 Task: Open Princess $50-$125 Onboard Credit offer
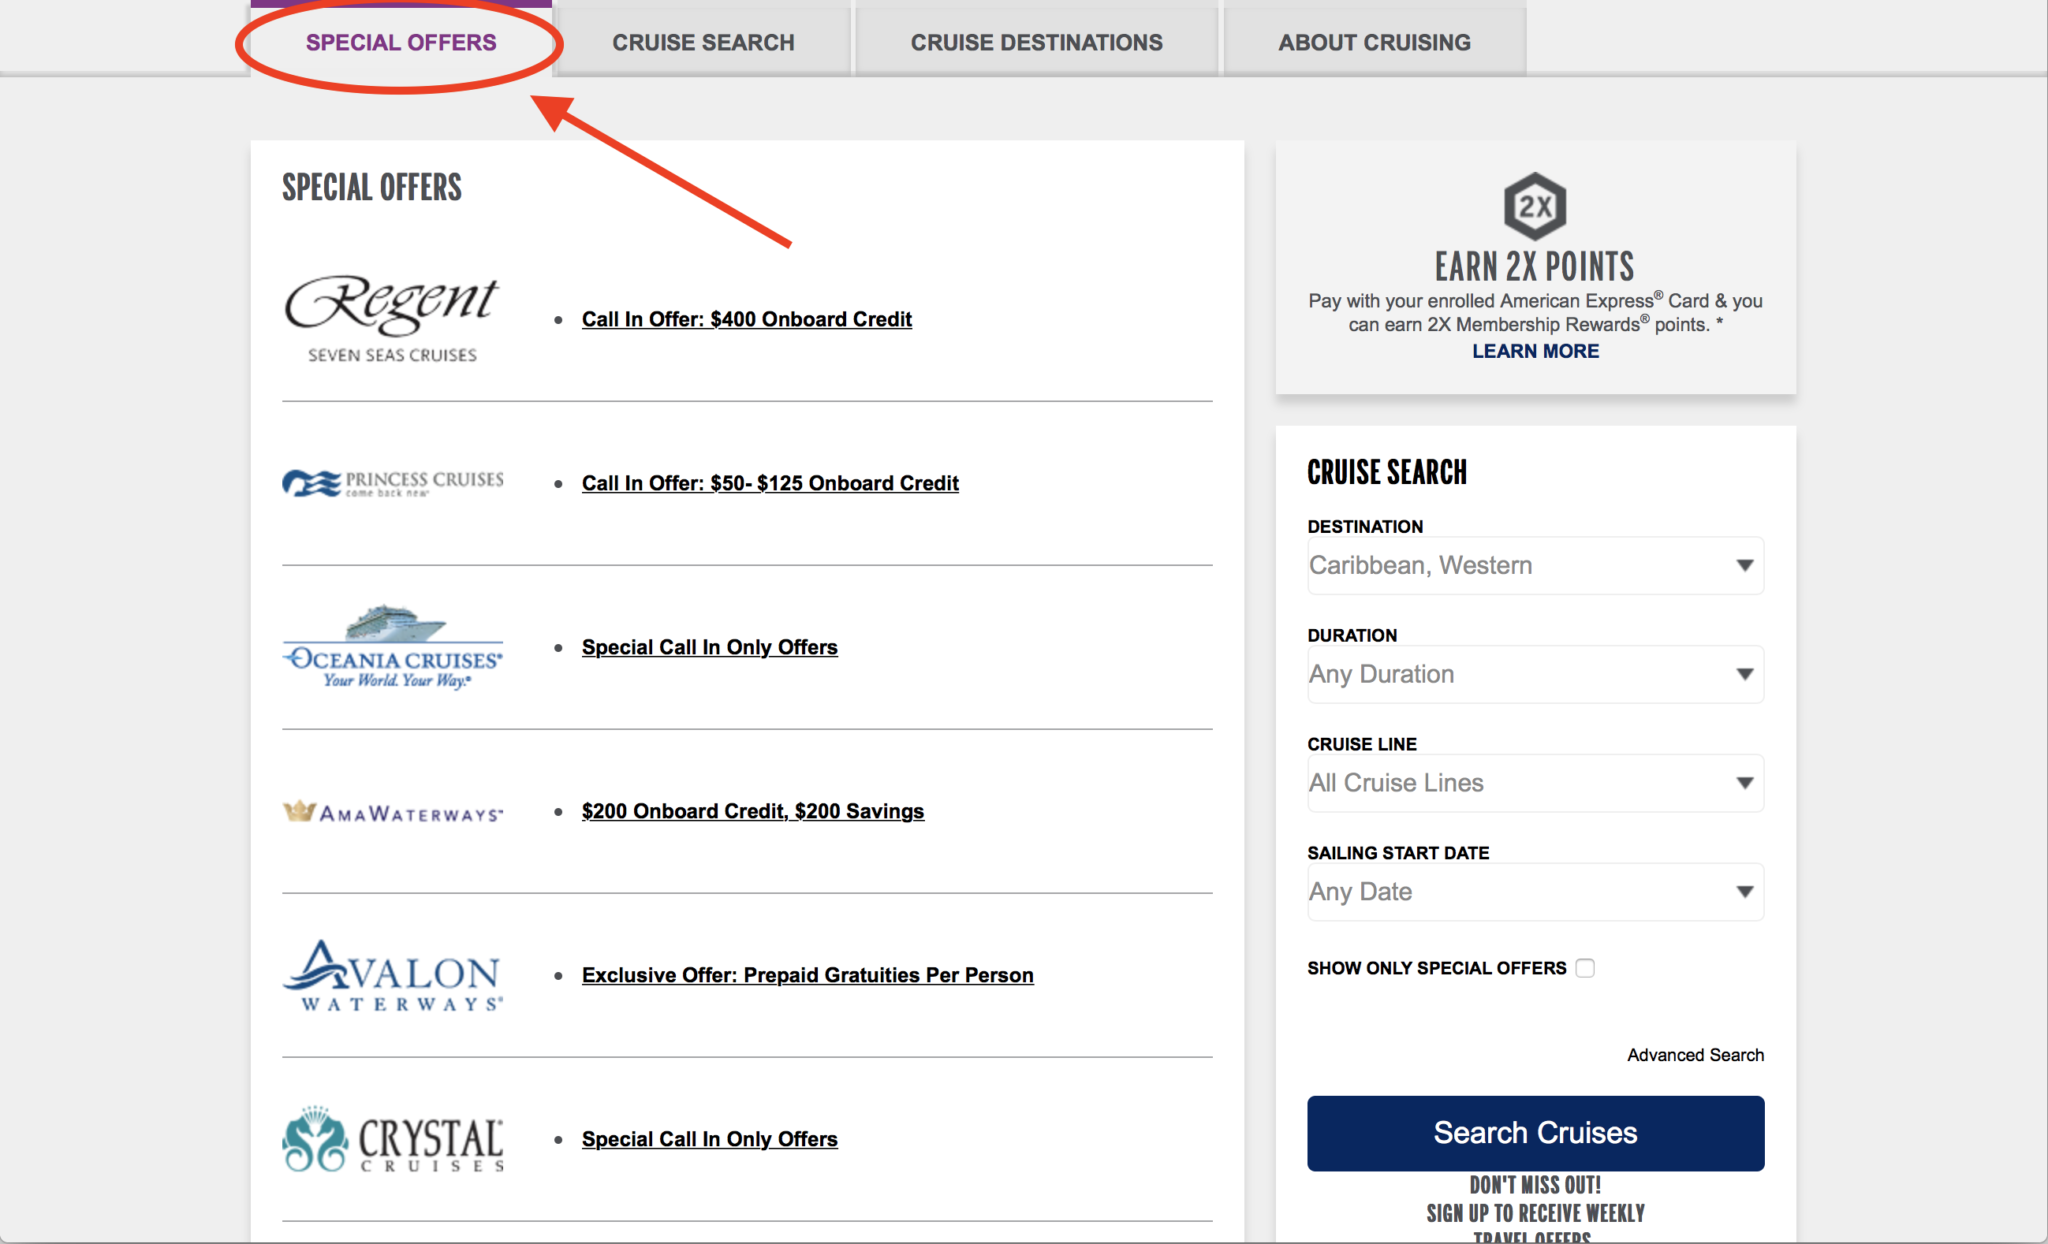coord(770,483)
